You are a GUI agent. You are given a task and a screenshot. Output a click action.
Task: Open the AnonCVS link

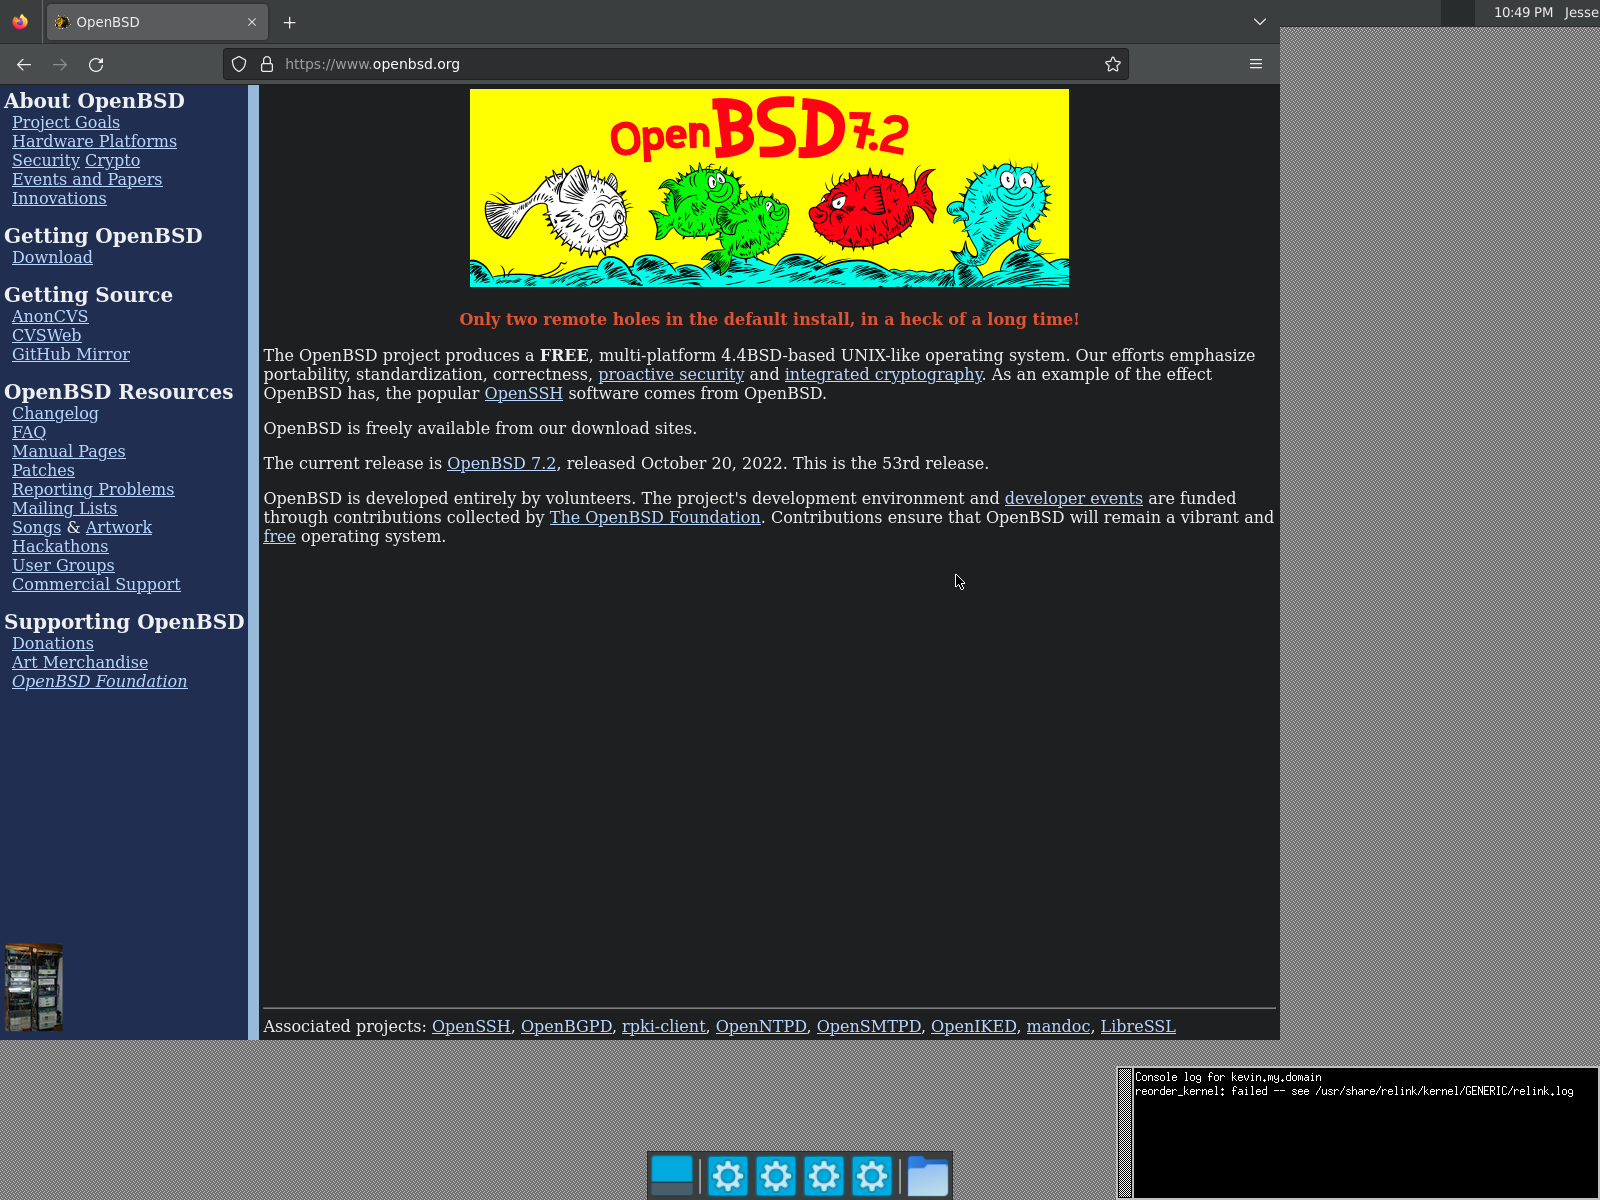pos(50,316)
